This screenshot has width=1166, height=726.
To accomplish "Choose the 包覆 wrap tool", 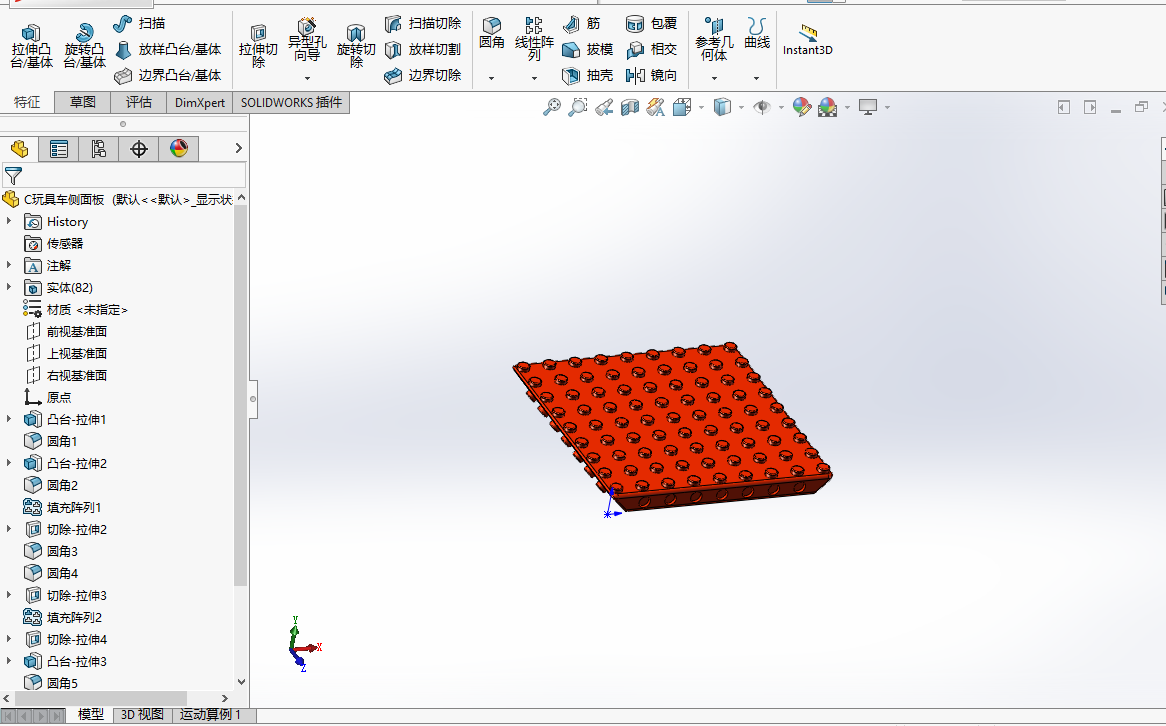I will click(651, 24).
